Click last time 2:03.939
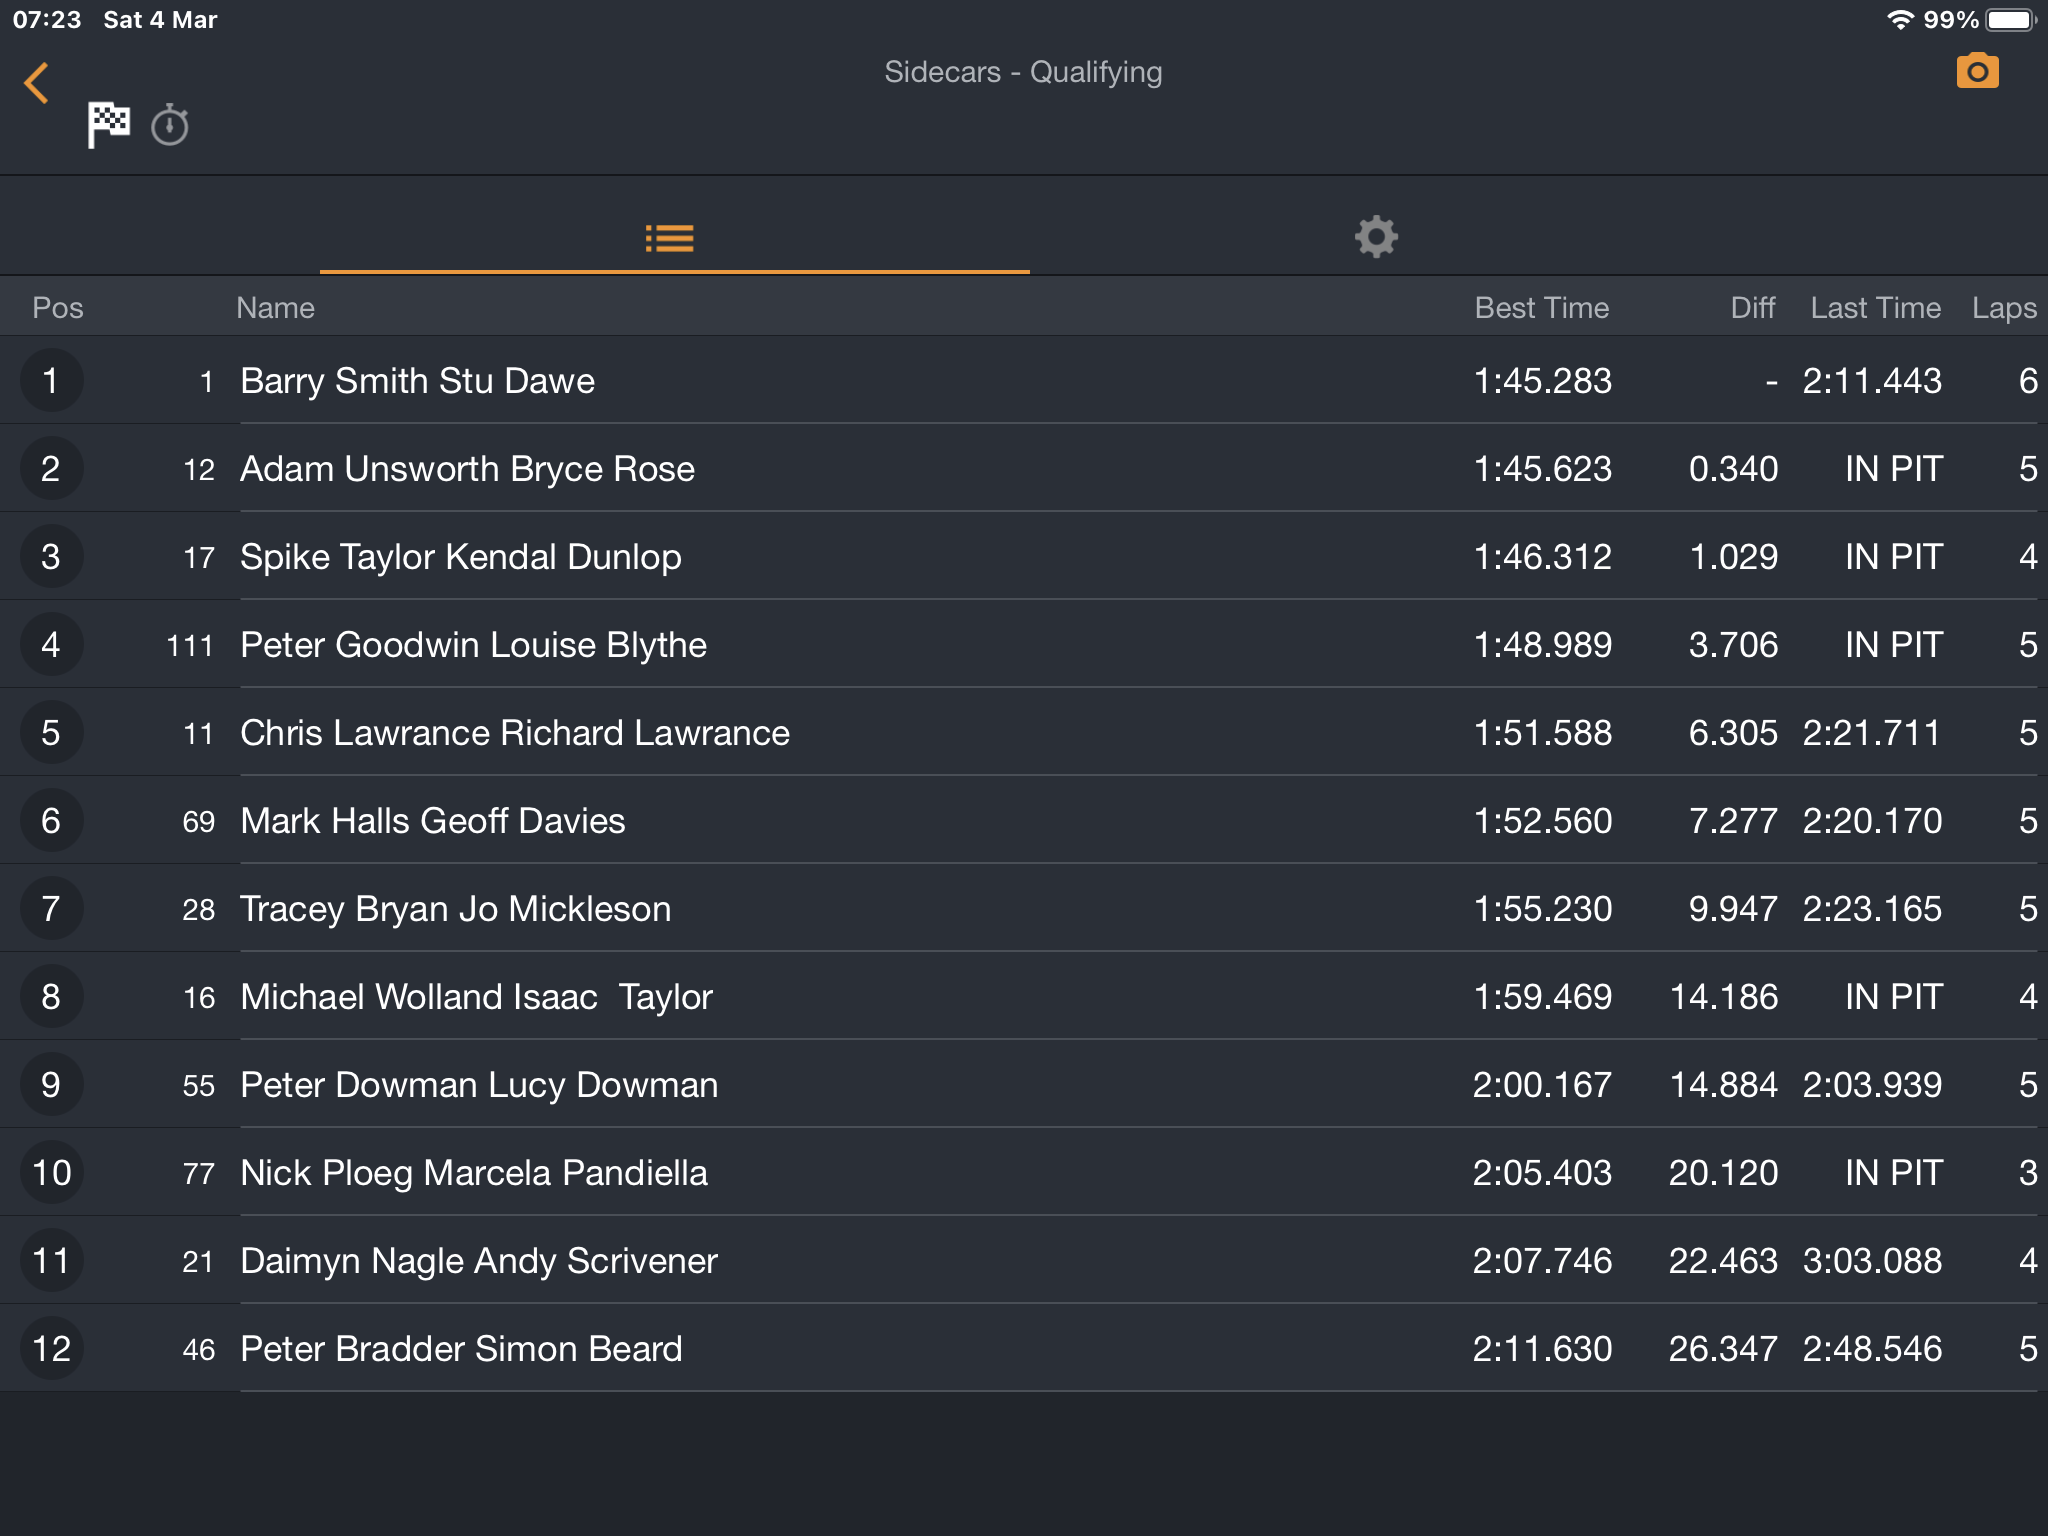Screen dimensions: 2048x1536 pyautogui.click(x=1872, y=1085)
